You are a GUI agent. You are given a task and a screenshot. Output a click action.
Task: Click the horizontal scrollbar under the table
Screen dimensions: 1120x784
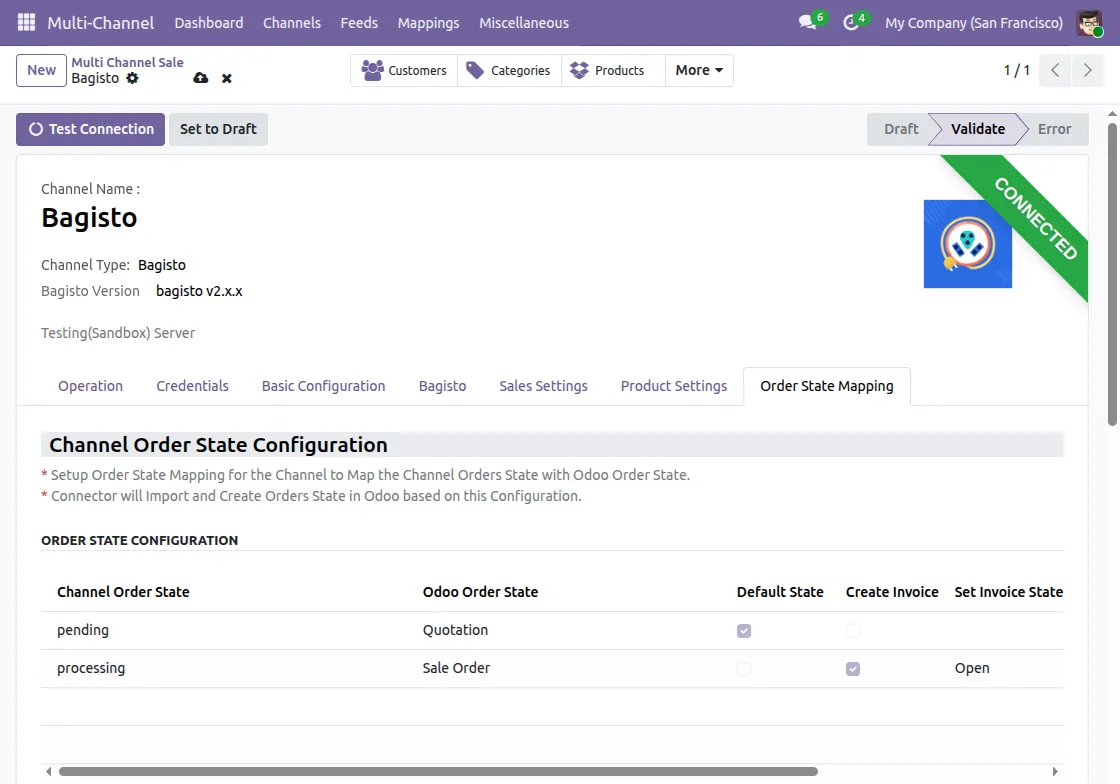pos(438,771)
